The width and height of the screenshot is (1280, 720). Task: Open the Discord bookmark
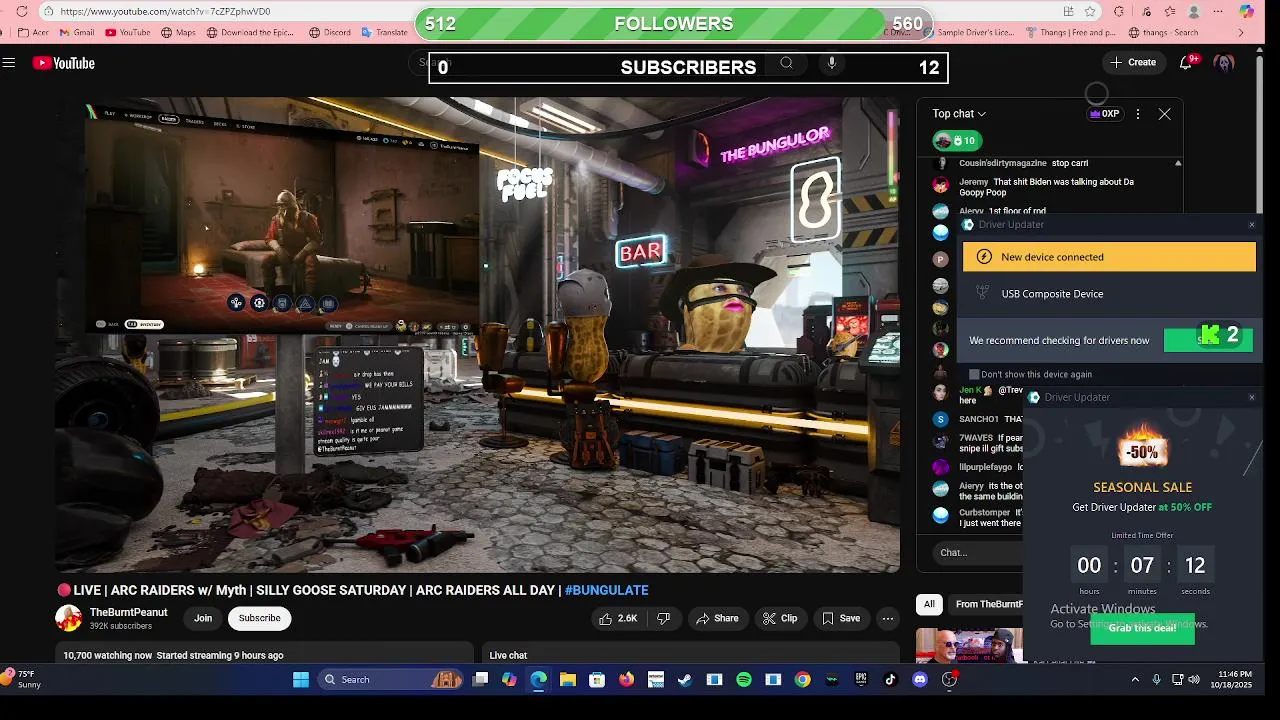click(330, 32)
